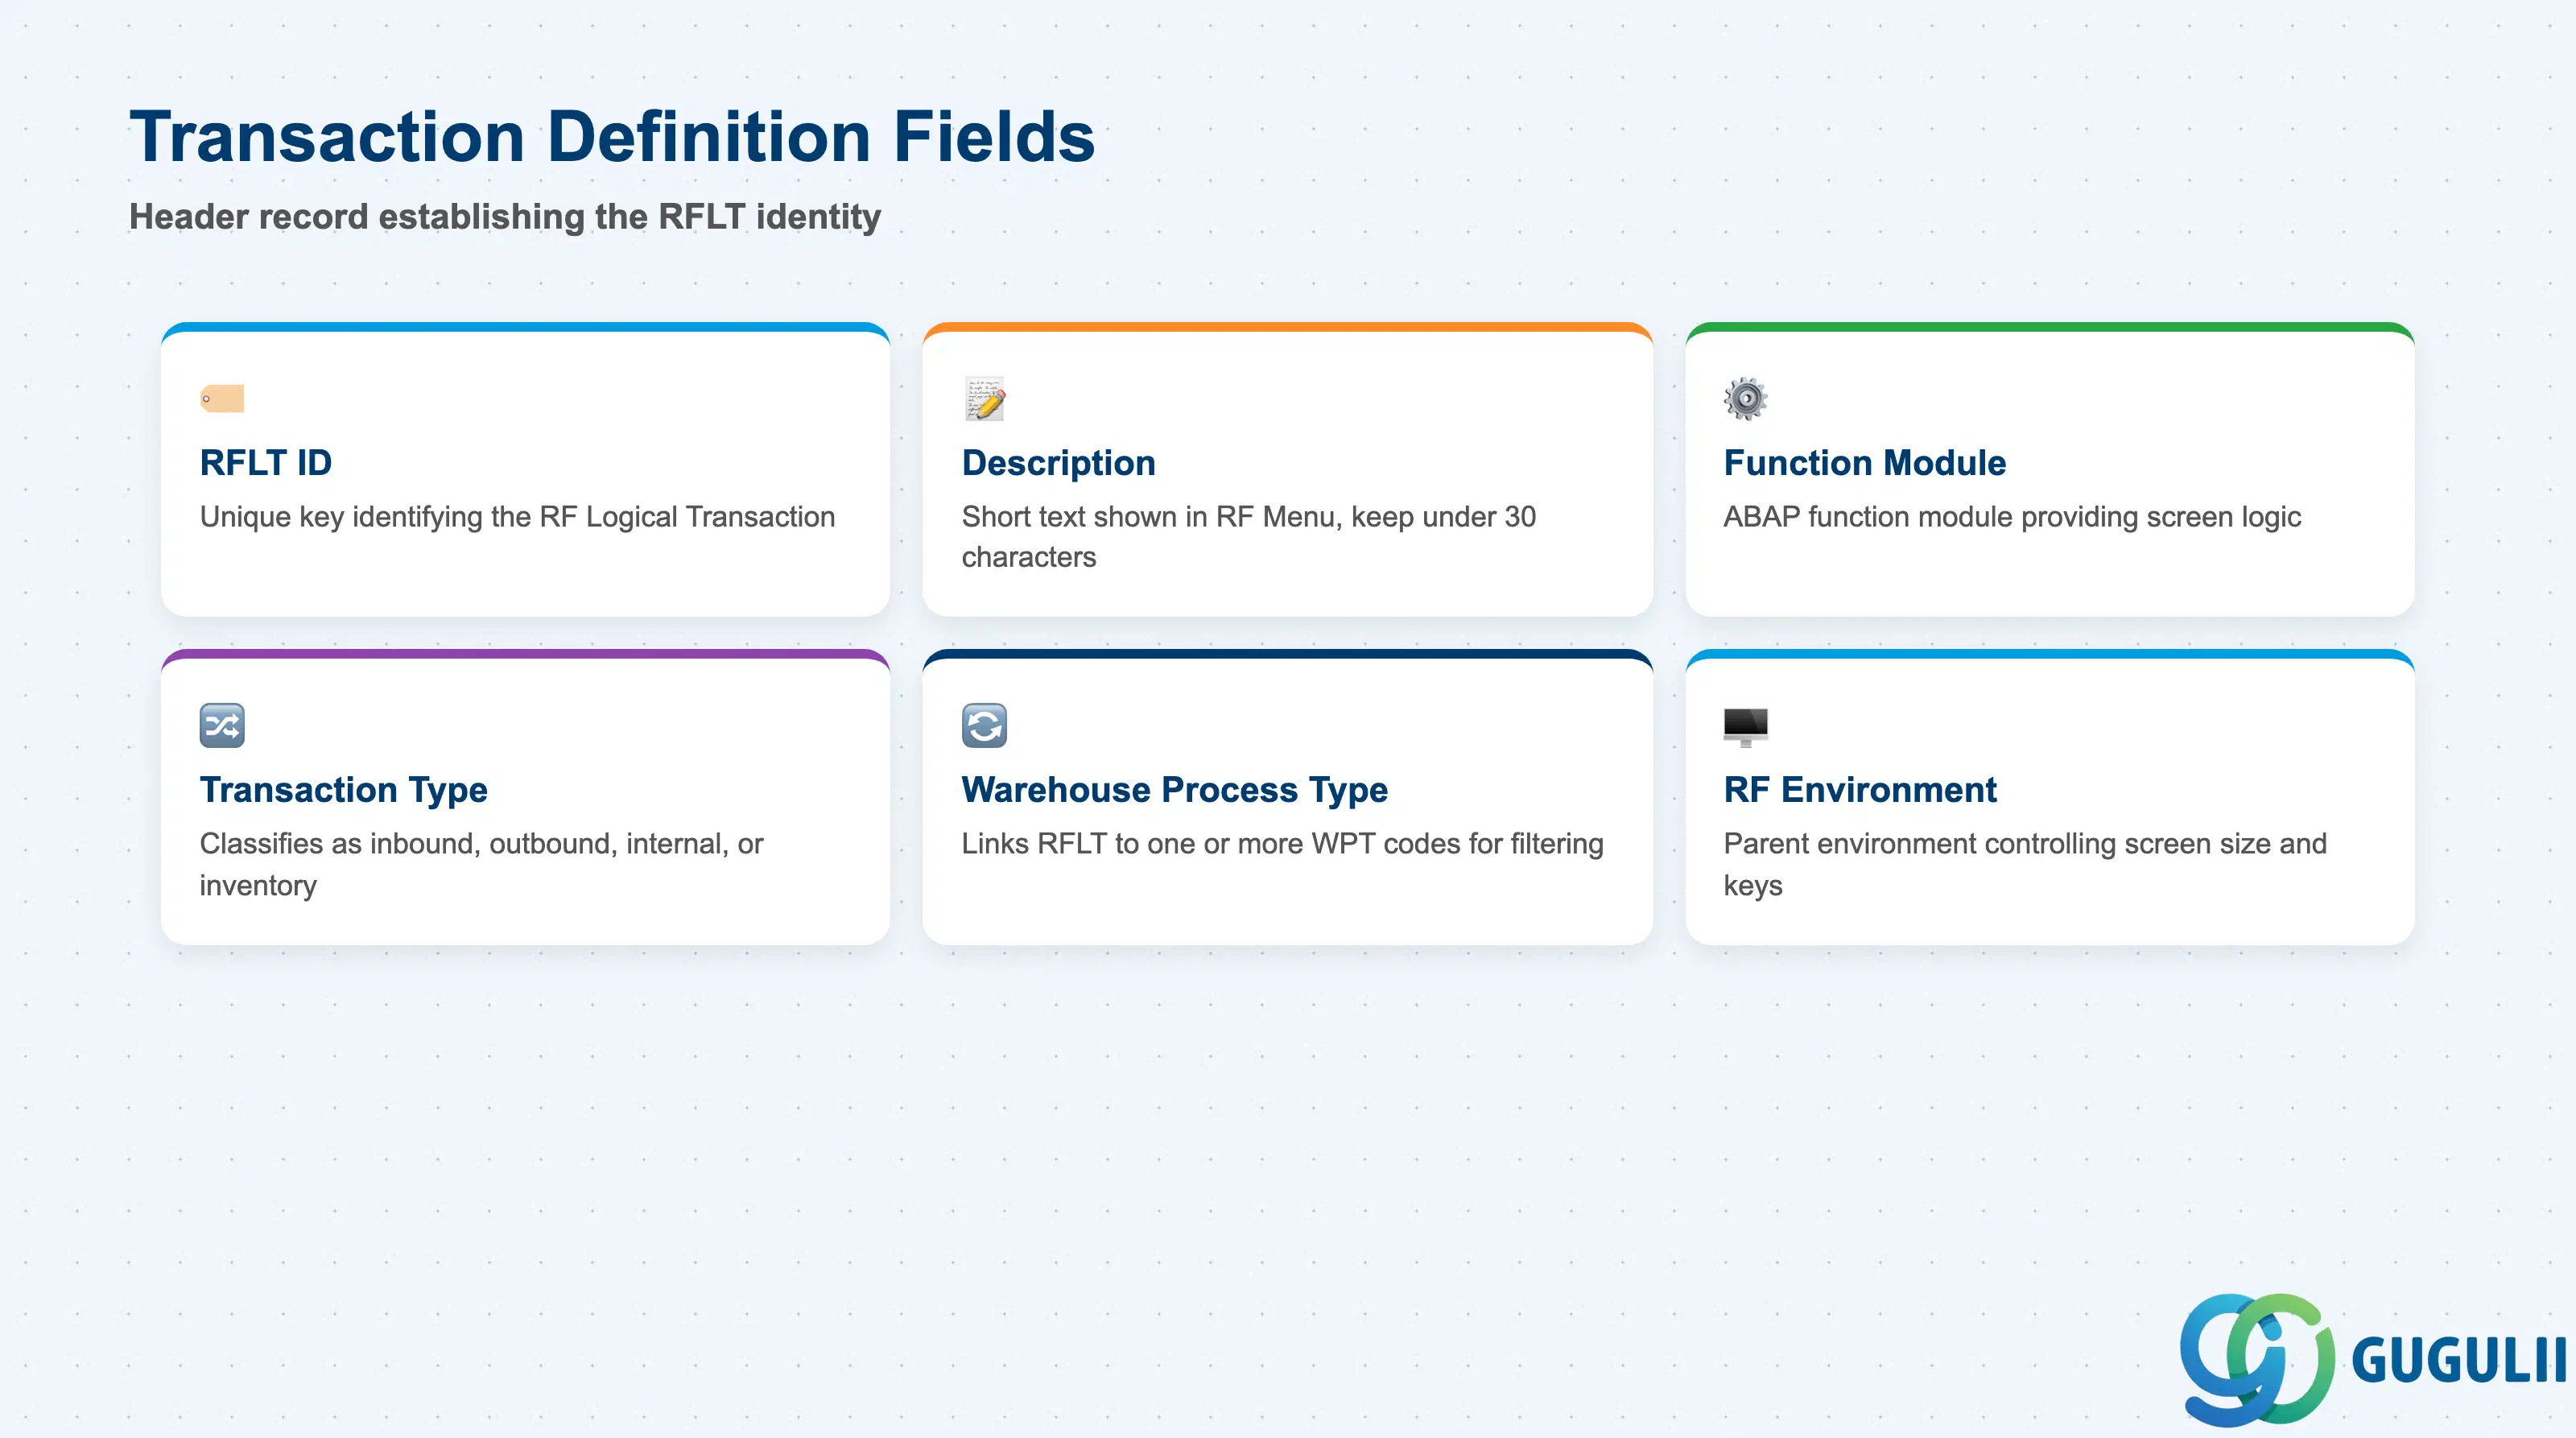Image resolution: width=2576 pixels, height=1438 pixels.
Task: Select the Function Module heading
Action: pos(1864,463)
